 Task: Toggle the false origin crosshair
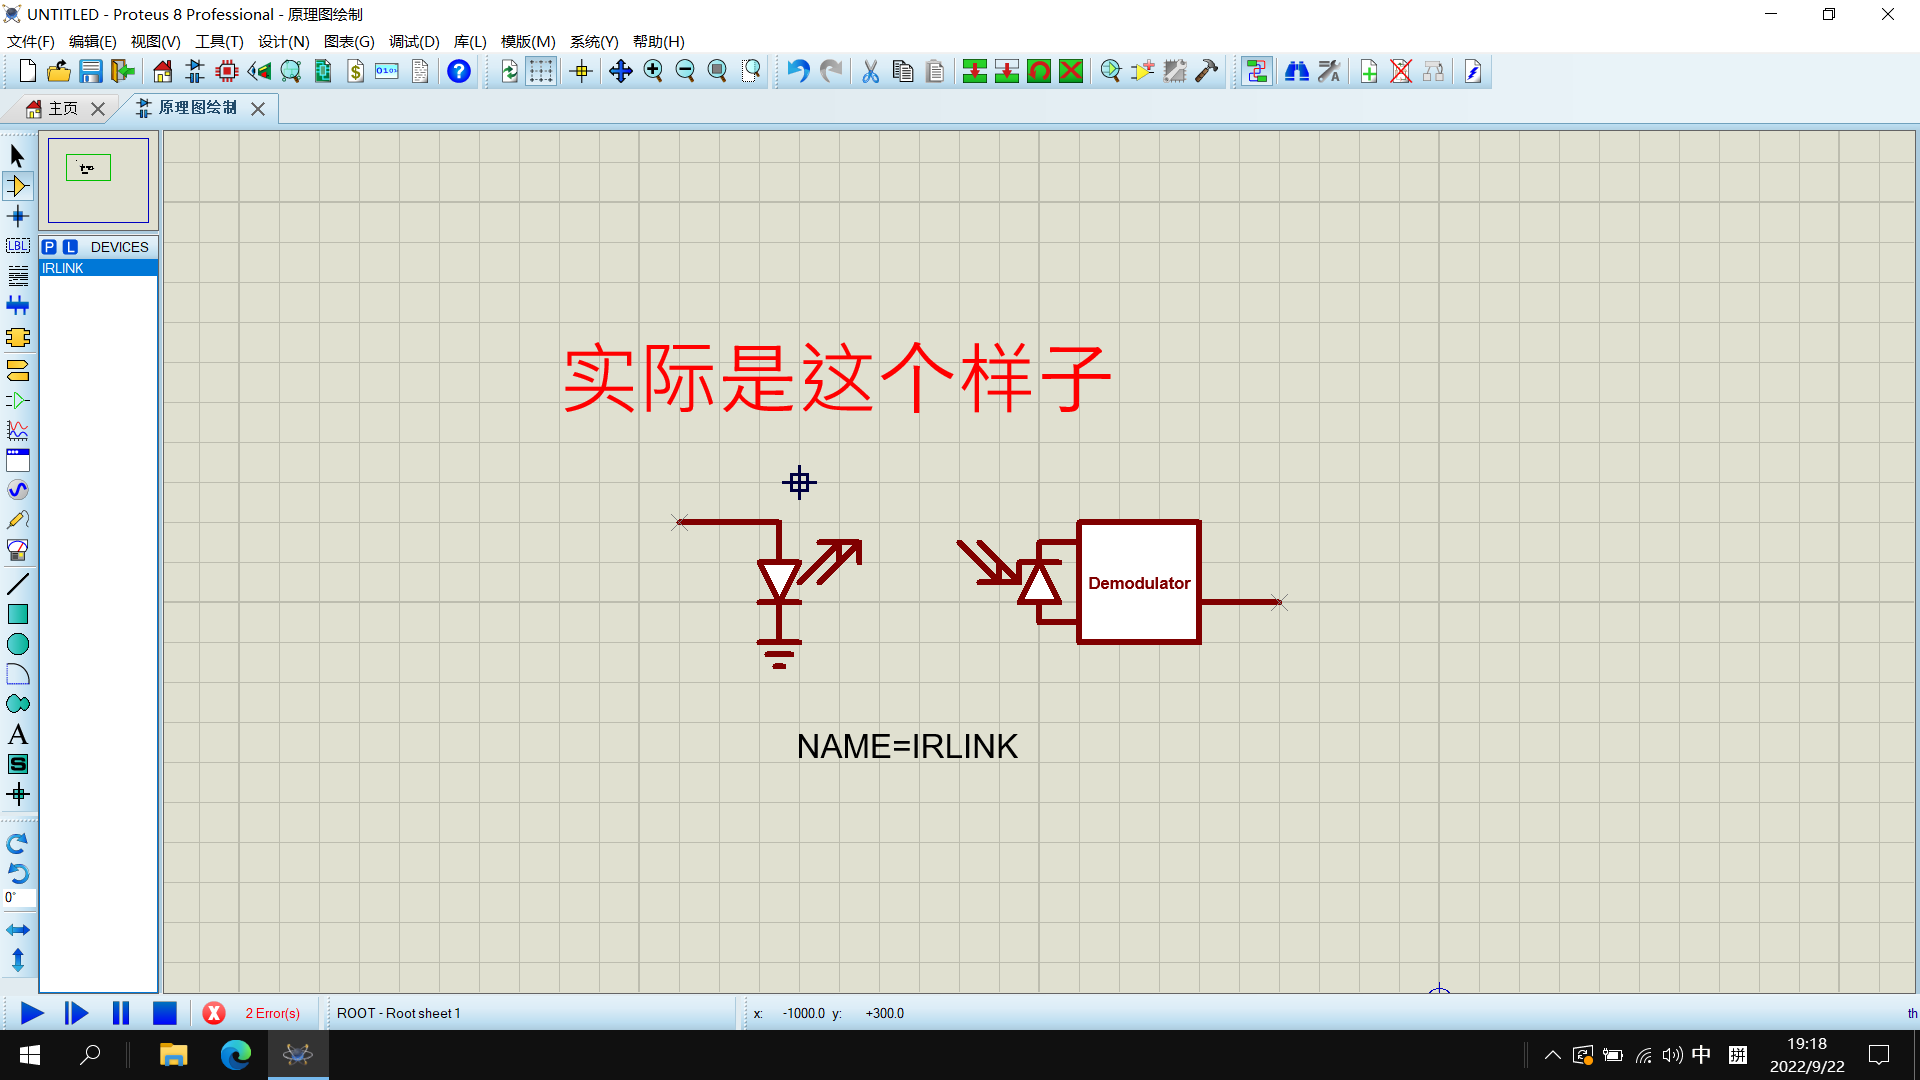[x=580, y=71]
